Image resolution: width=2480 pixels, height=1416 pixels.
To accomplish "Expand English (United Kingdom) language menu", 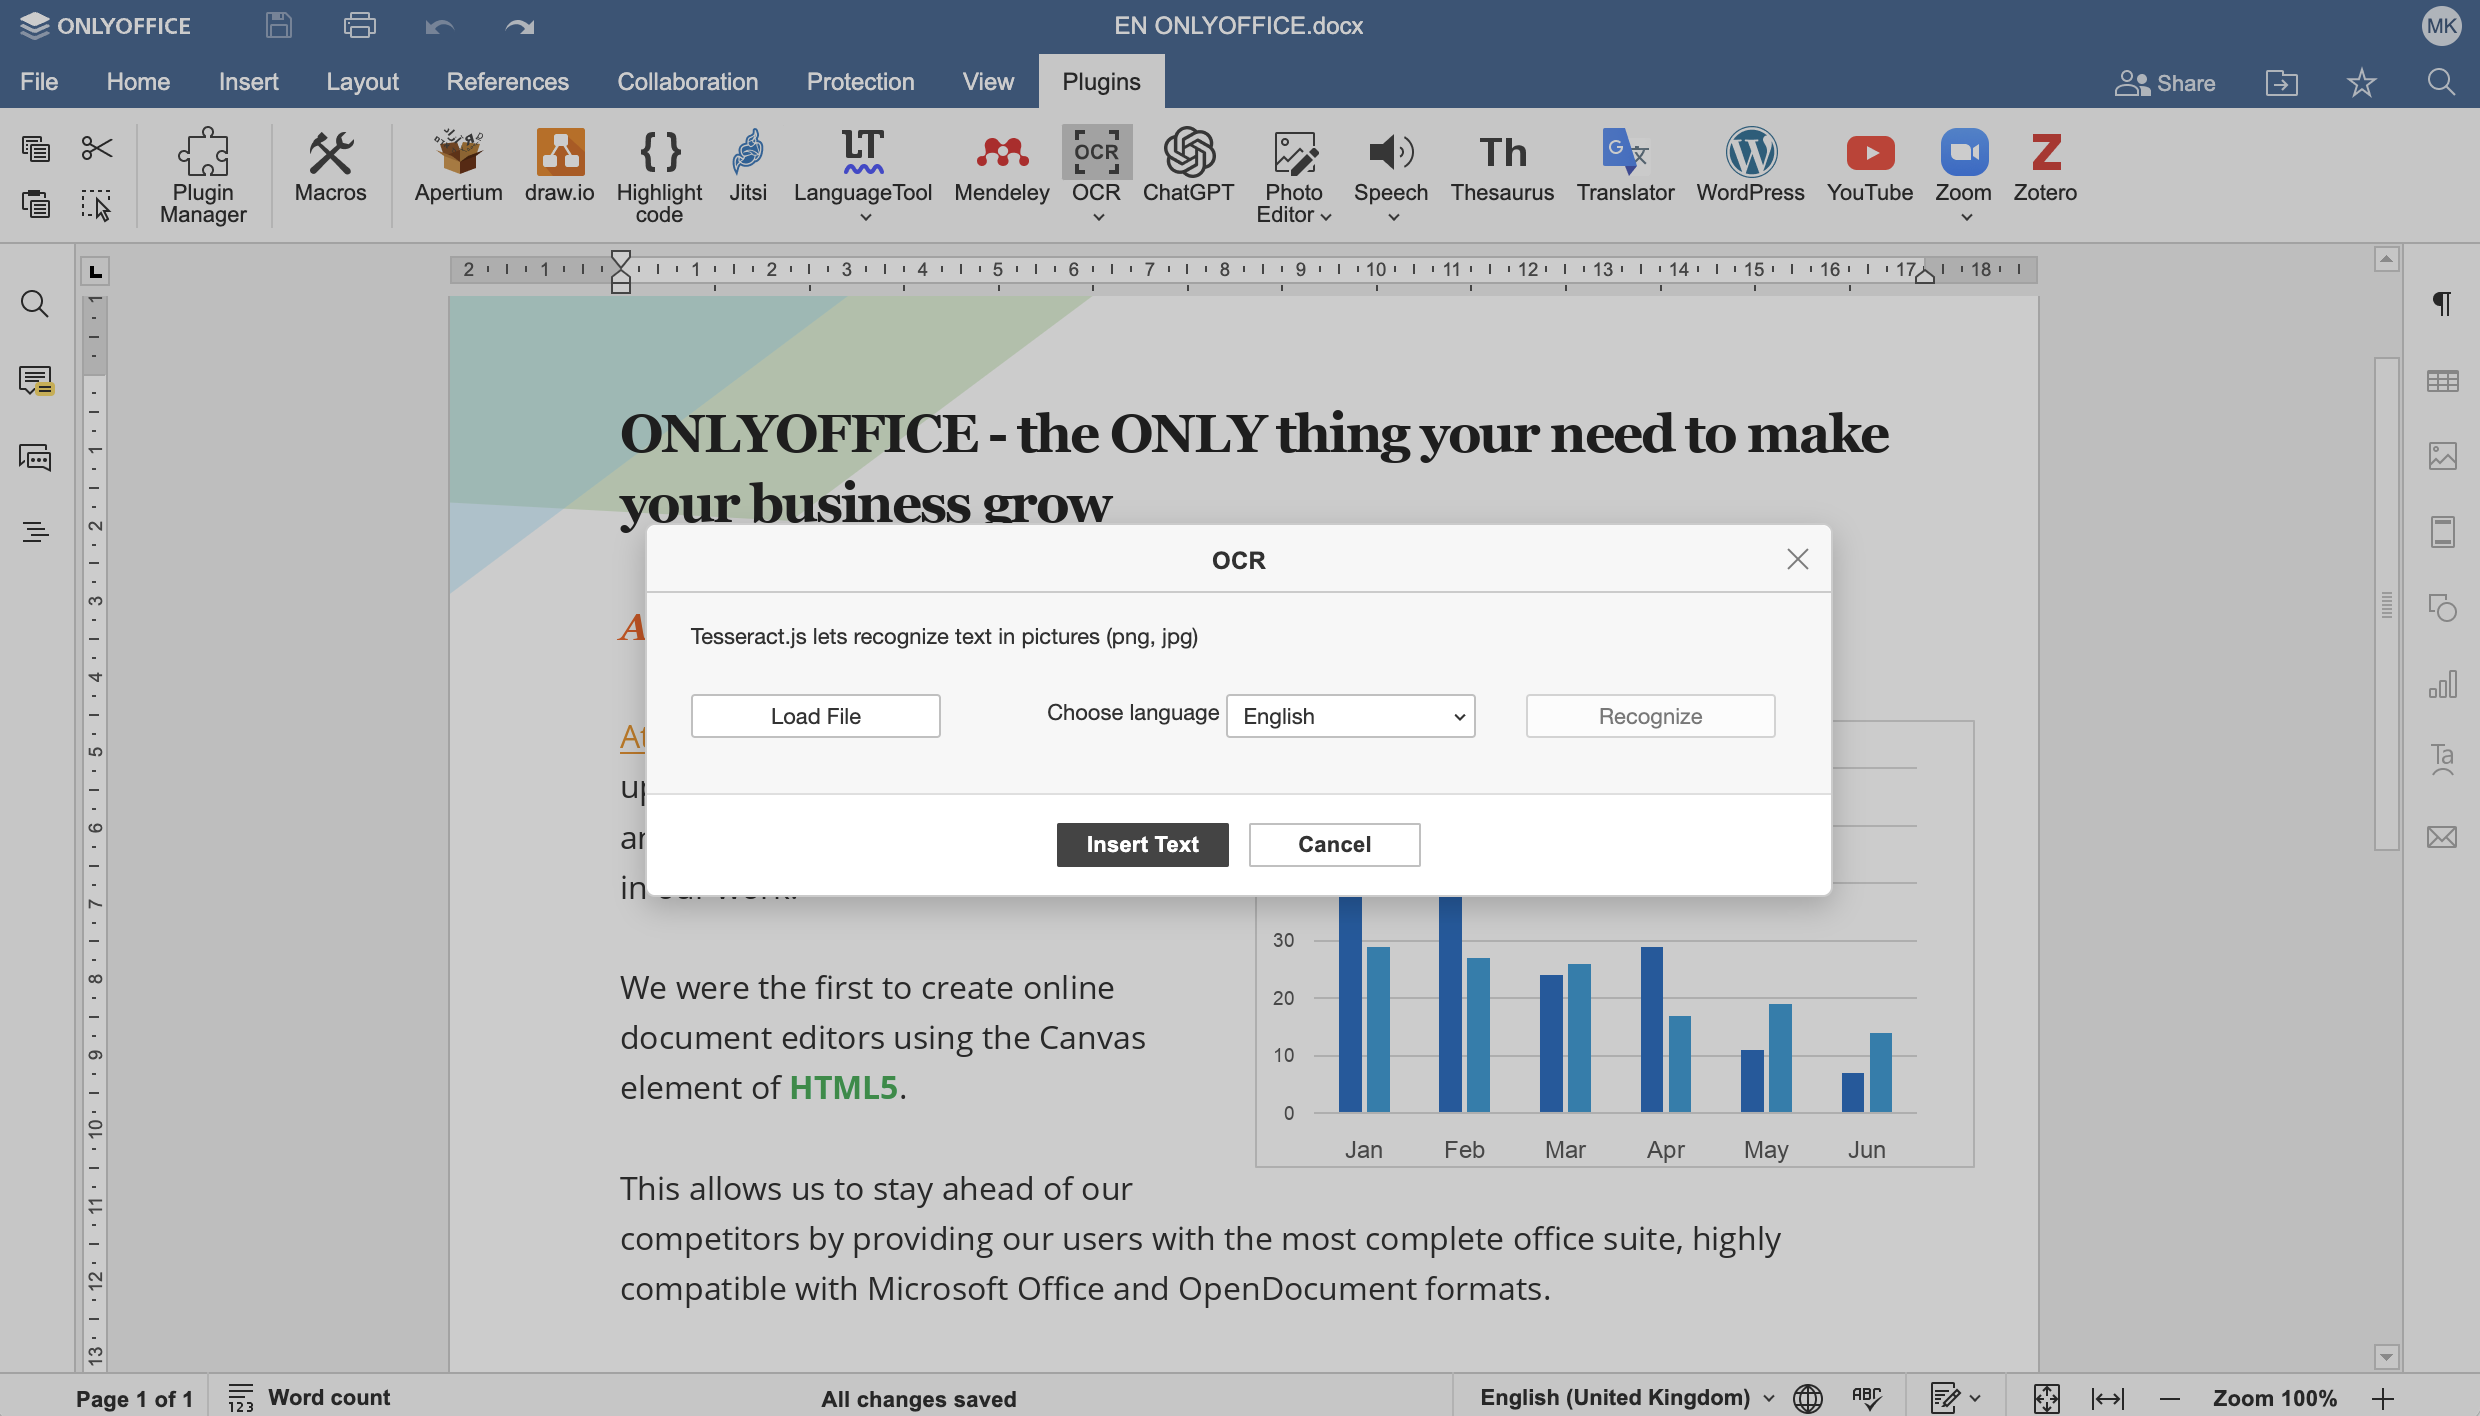I will (1626, 1398).
